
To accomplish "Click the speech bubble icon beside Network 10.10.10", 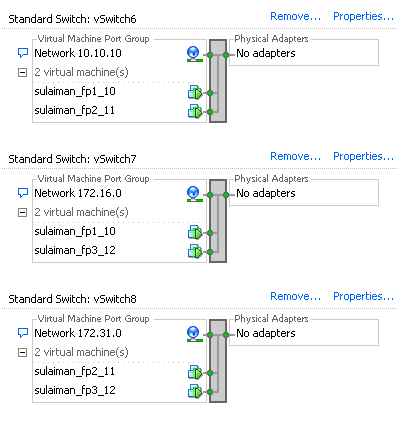I will click(x=22, y=53).
